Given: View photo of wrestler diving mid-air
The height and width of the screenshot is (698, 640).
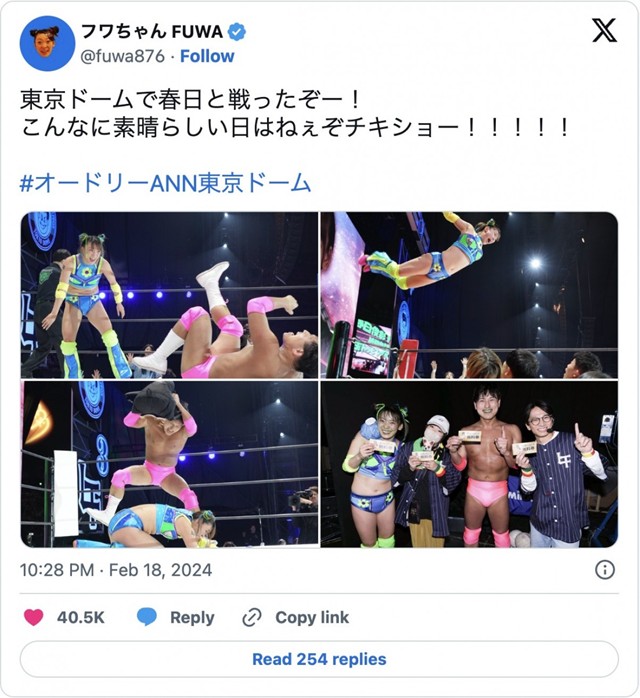Looking at the screenshot, I should click(470, 295).
